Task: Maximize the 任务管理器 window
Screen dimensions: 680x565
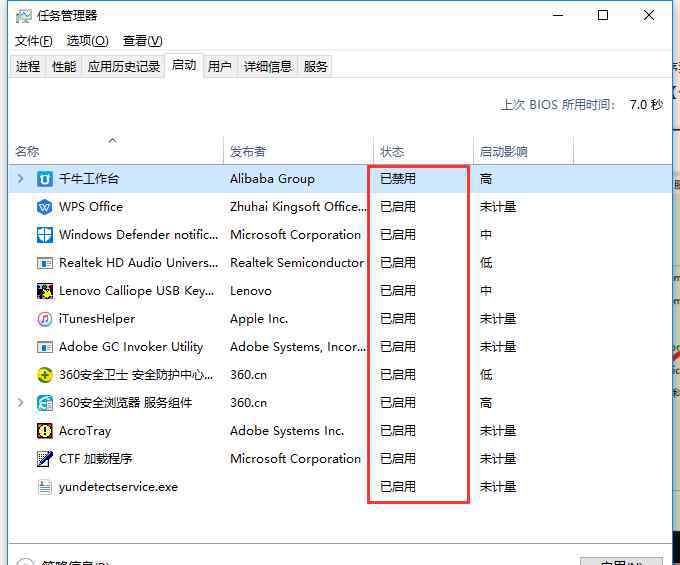Action: 603,16
